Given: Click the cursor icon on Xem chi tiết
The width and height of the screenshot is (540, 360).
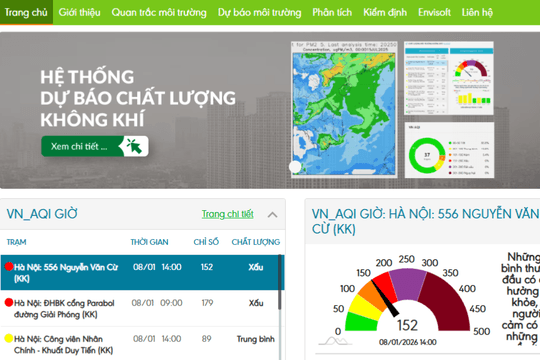Looking at the screenshot, I should coord(134,146).
